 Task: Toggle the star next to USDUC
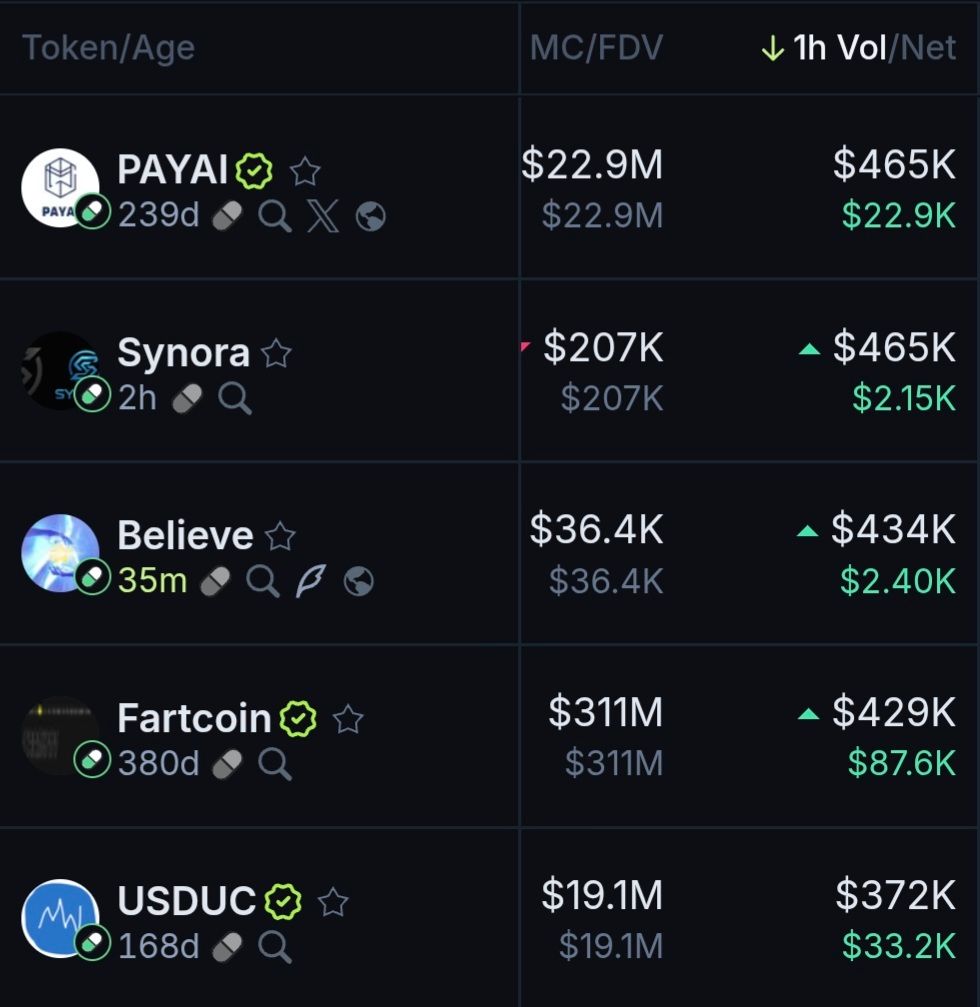pyautogui.click(x=333, y=902)
